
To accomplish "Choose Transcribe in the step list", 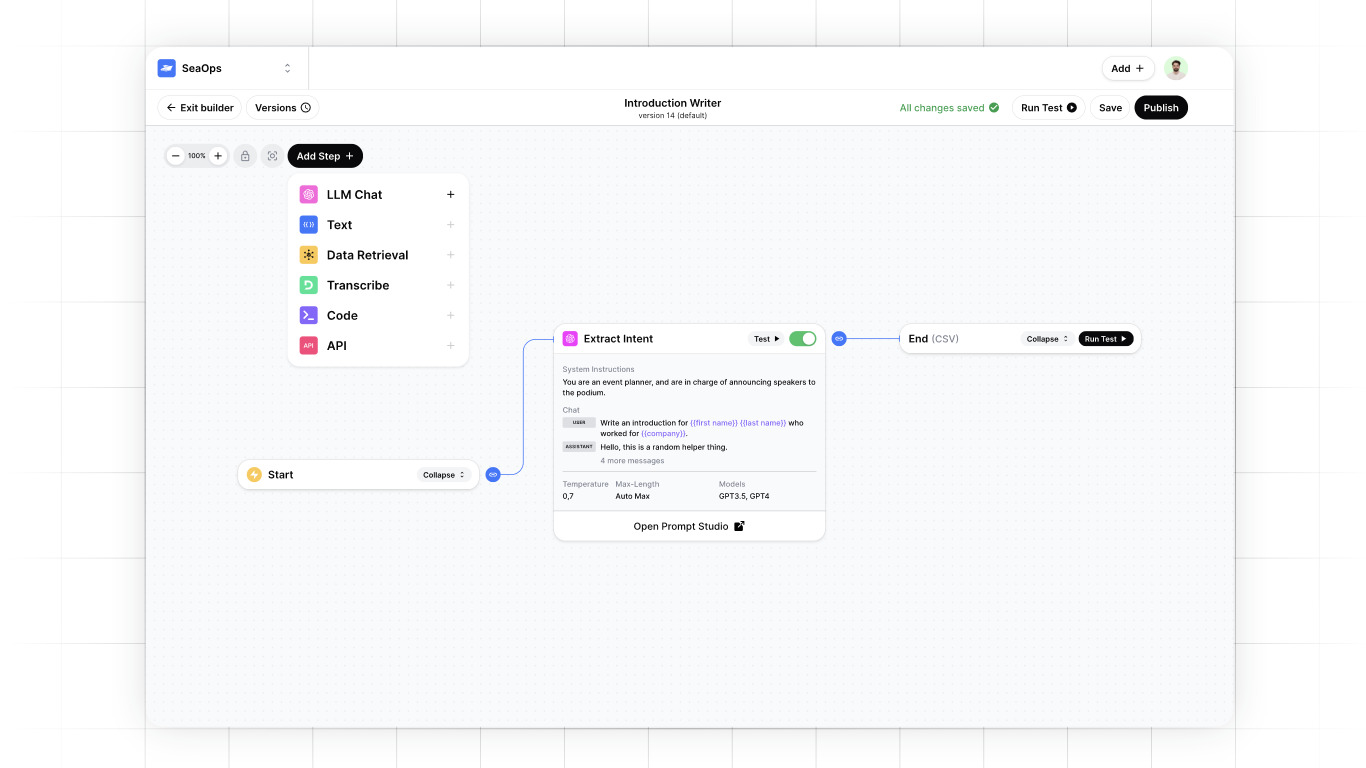I will click(x=358, y=285).
